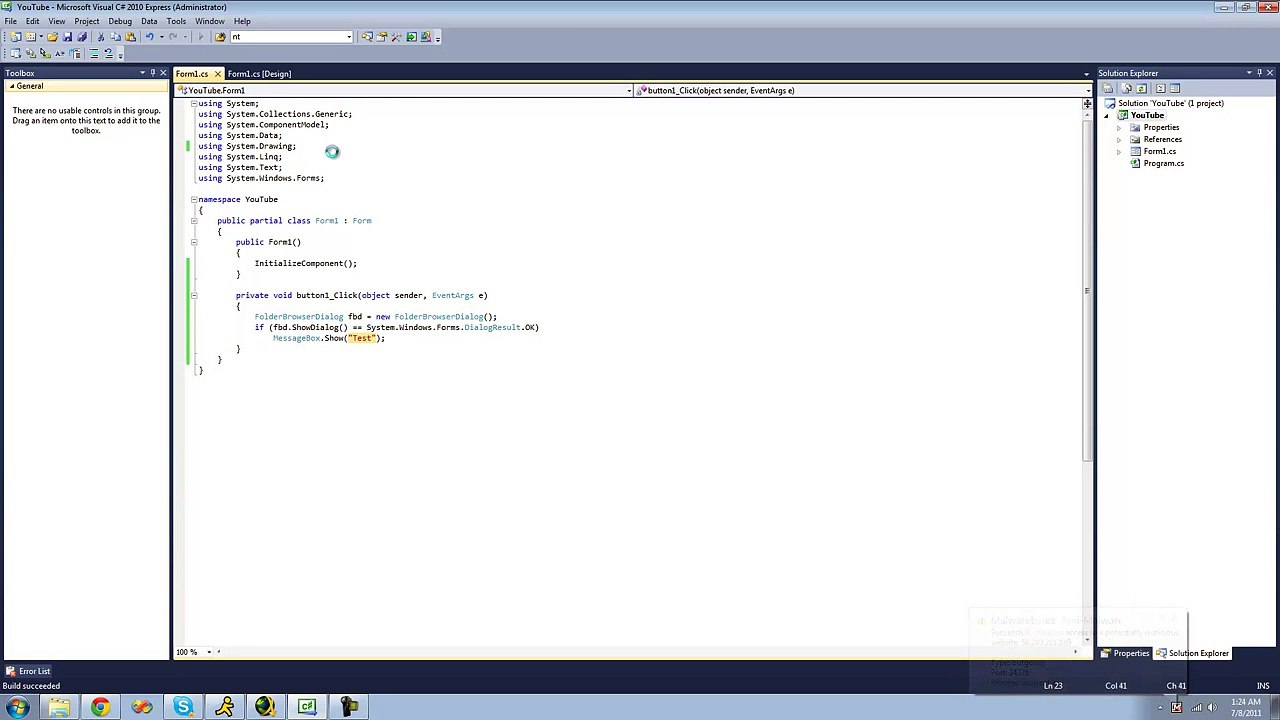This screenshot has height=720, width=1280.
Task: Click the Properties icon in Solution Explorer toolbar
Action: click(1108, 88)
